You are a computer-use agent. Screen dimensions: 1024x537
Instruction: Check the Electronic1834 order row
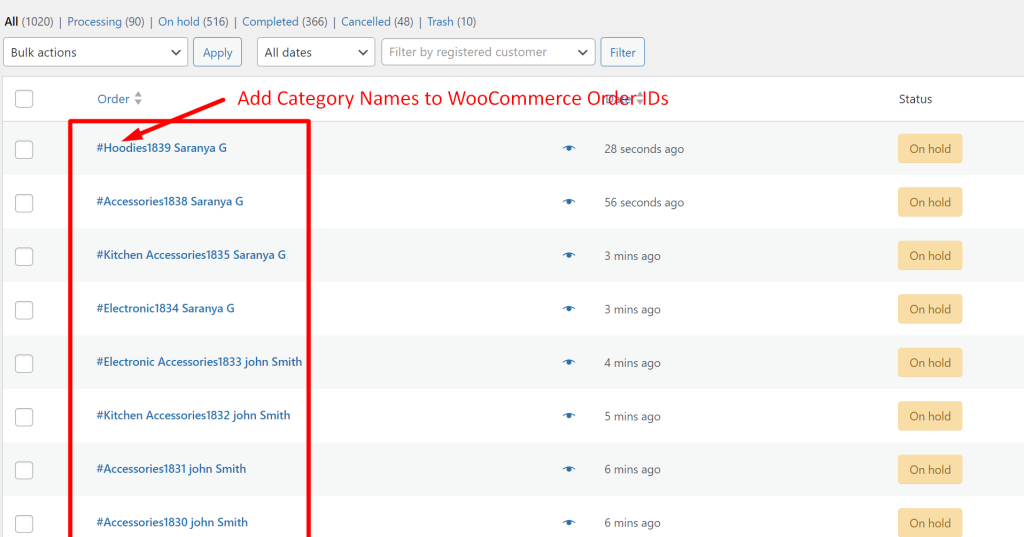tap(24, 310)
